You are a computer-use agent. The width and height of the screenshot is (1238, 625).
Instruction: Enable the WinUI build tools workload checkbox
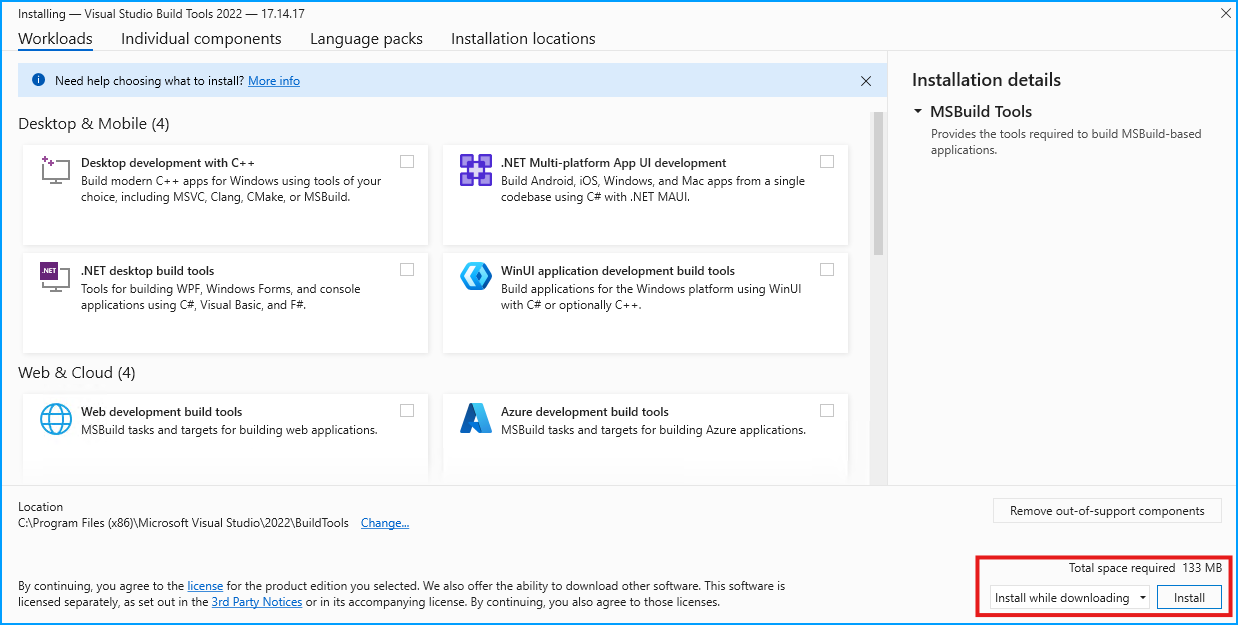pyautogui.click(x=827, y=268)
